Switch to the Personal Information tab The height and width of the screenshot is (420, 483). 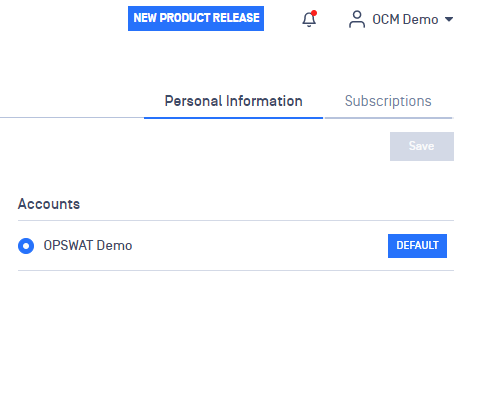pyautogui.click(x=233, y=101)
